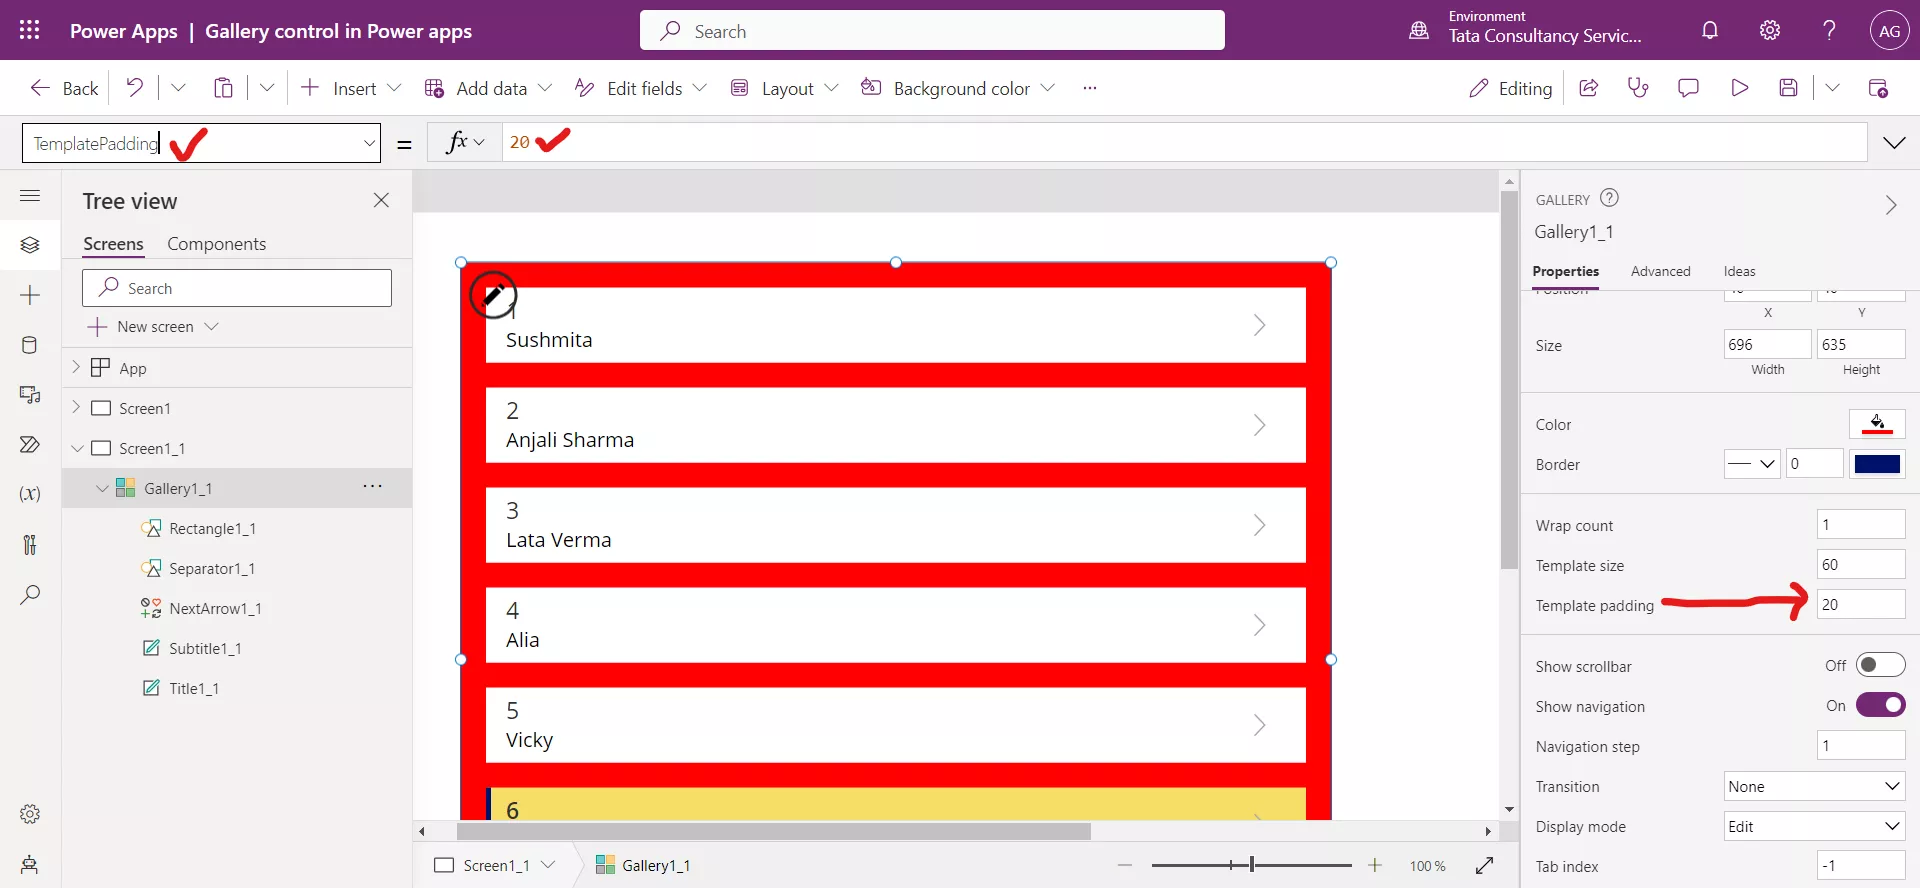
Task: Open the Power Automate icon in left rail
Action: point(30,444)
